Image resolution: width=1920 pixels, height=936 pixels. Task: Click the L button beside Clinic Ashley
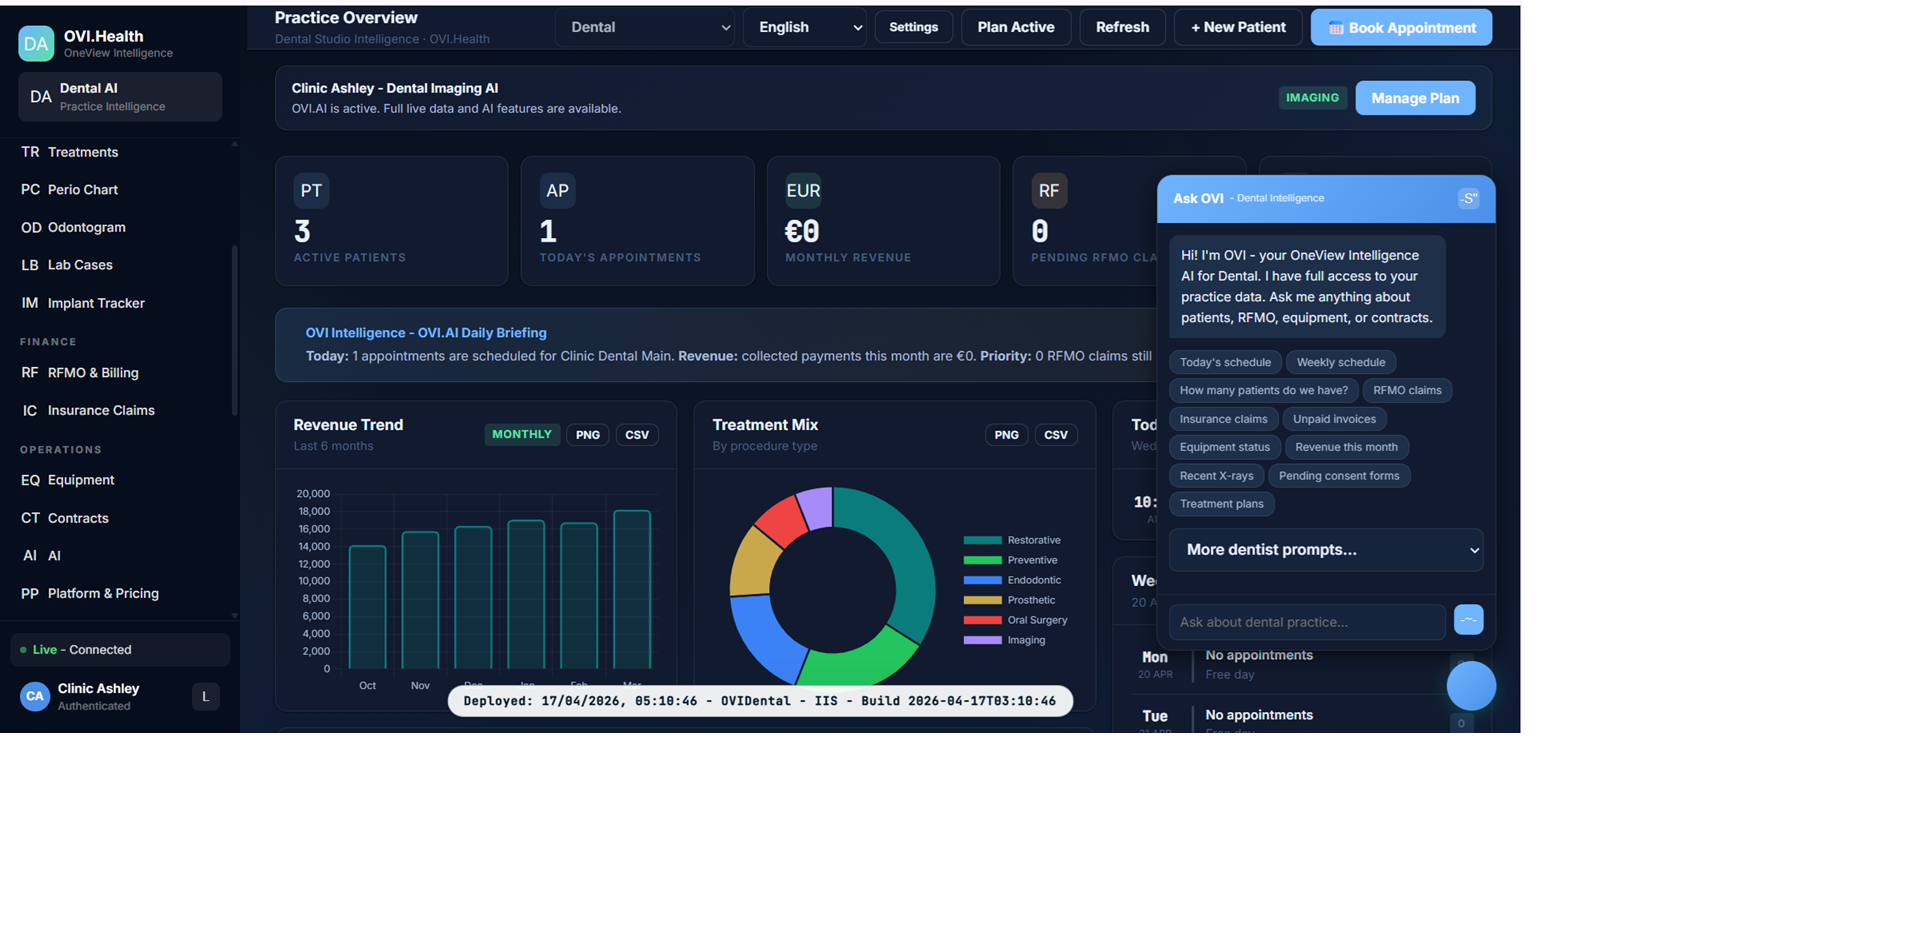coord(205,697)
